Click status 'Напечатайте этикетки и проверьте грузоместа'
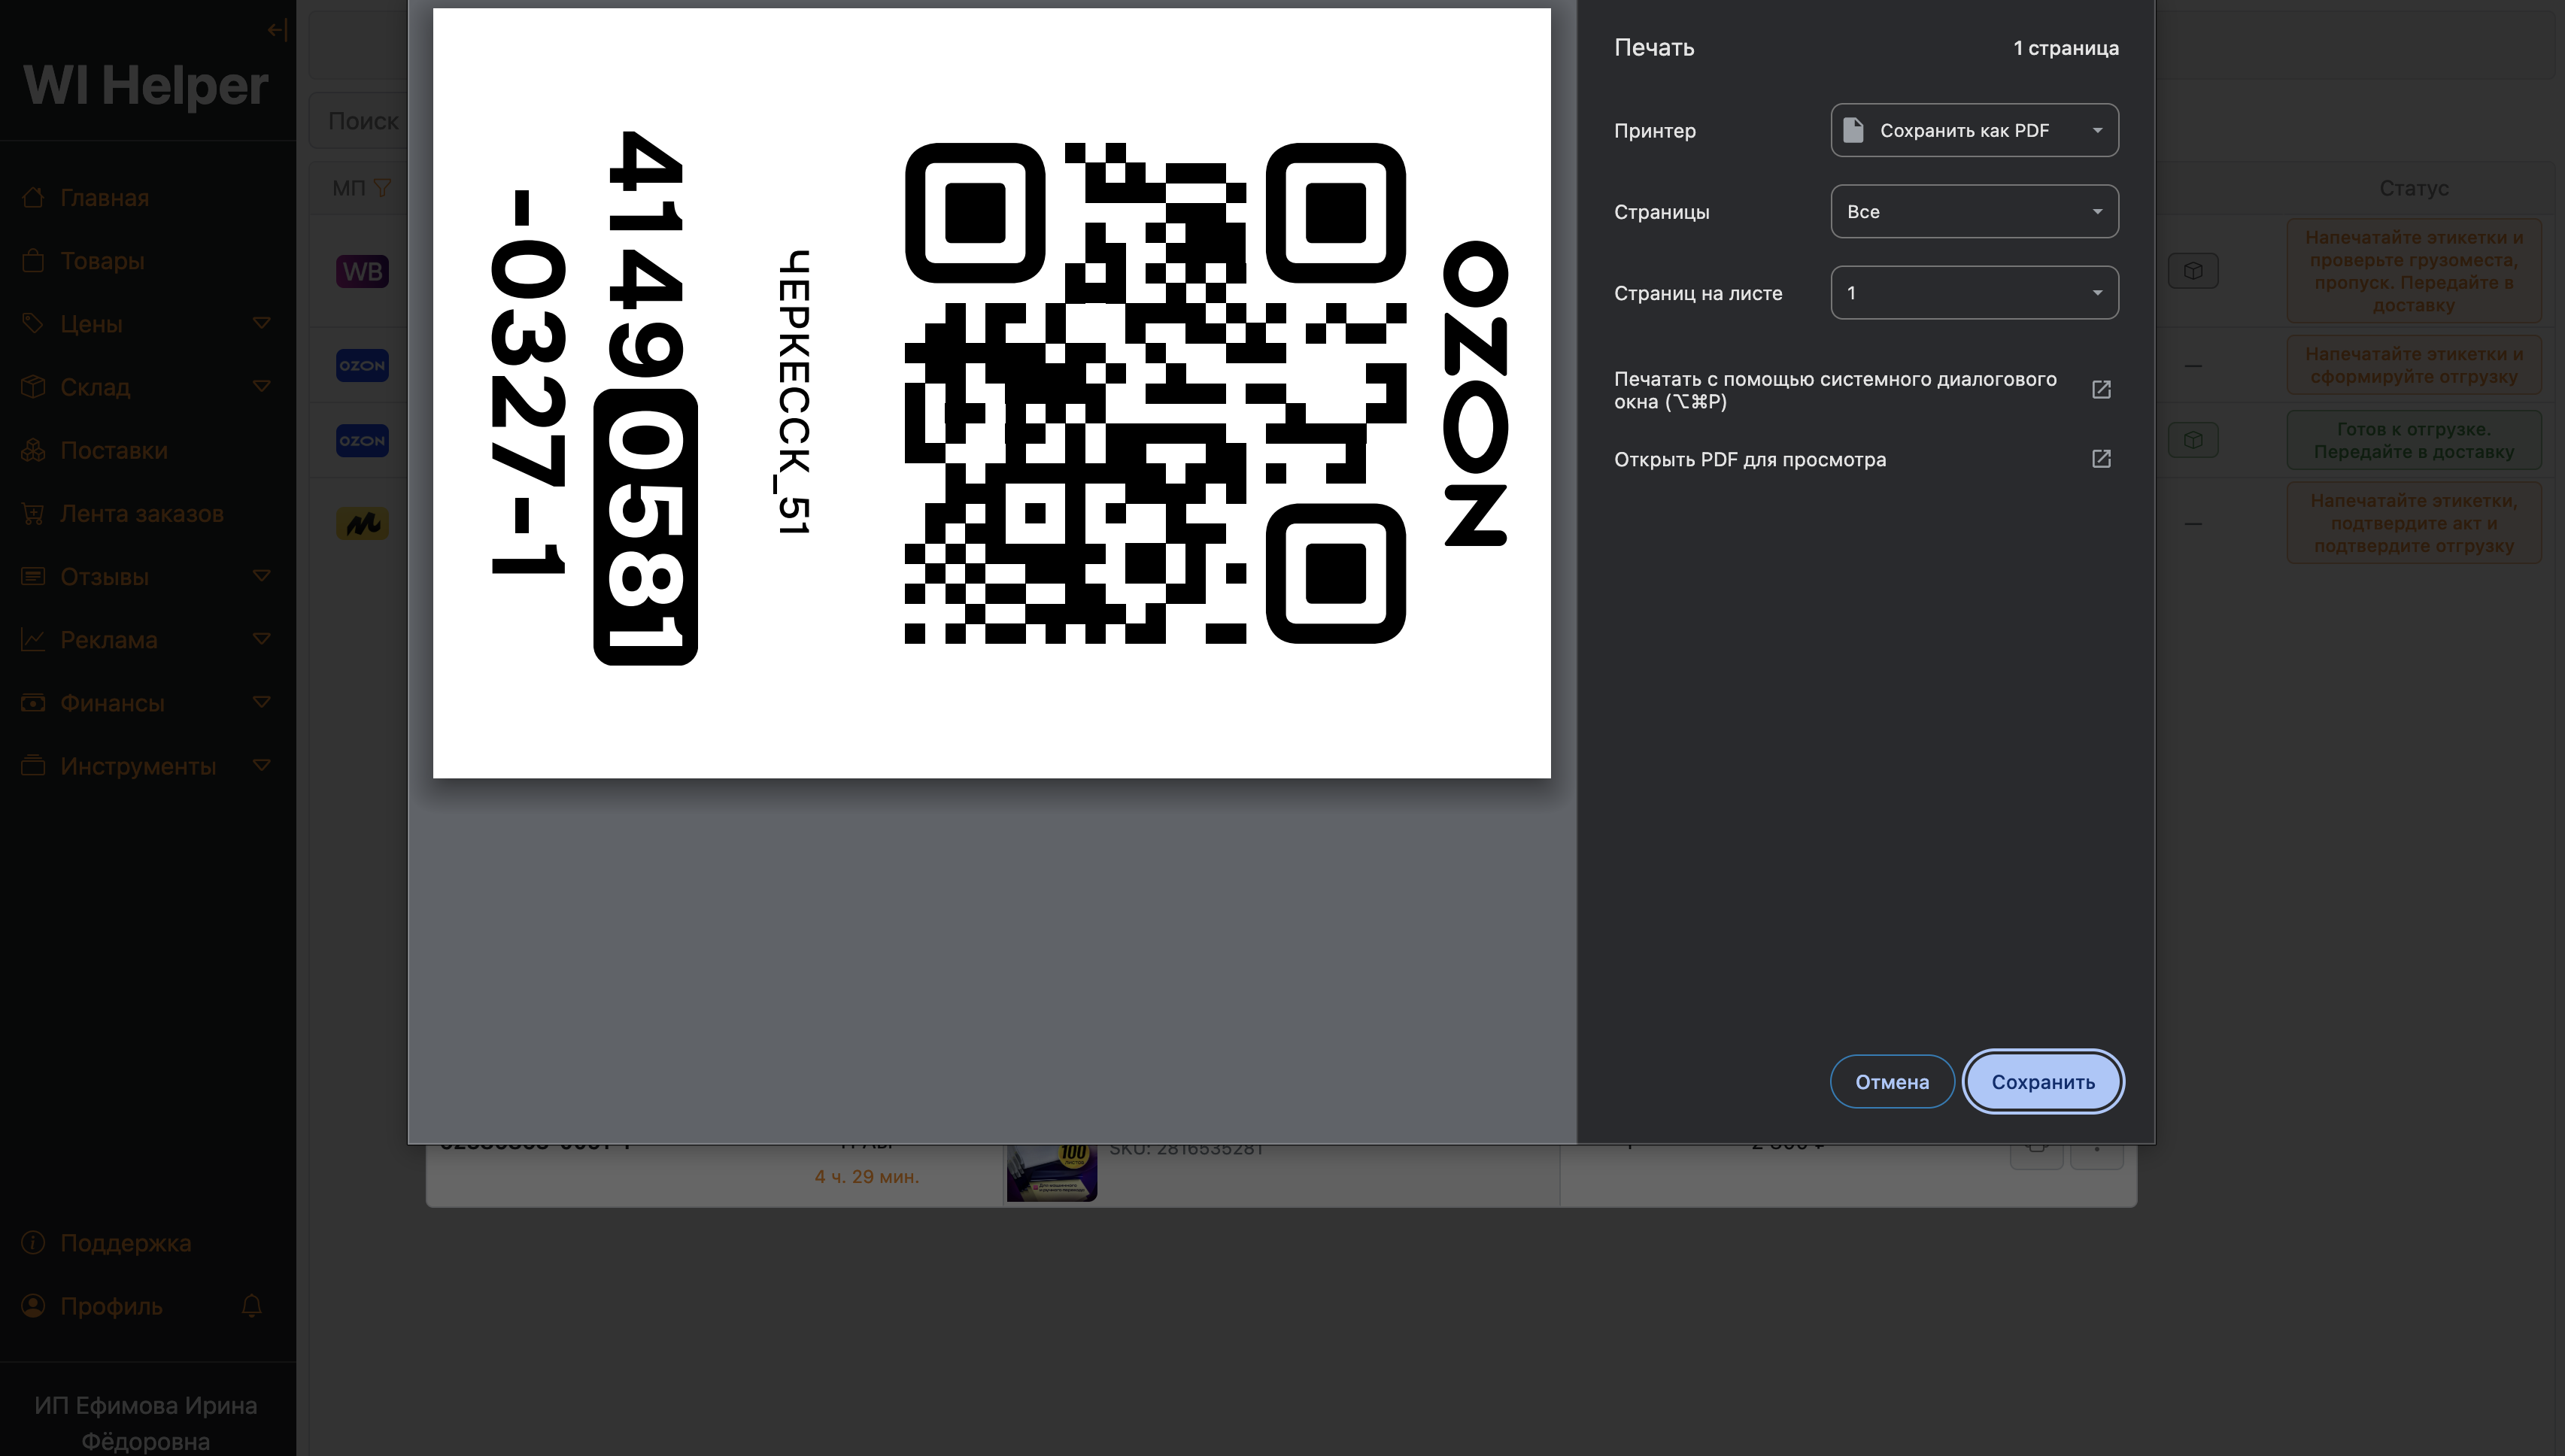 pyautogui.click(x=2414, y=271)
